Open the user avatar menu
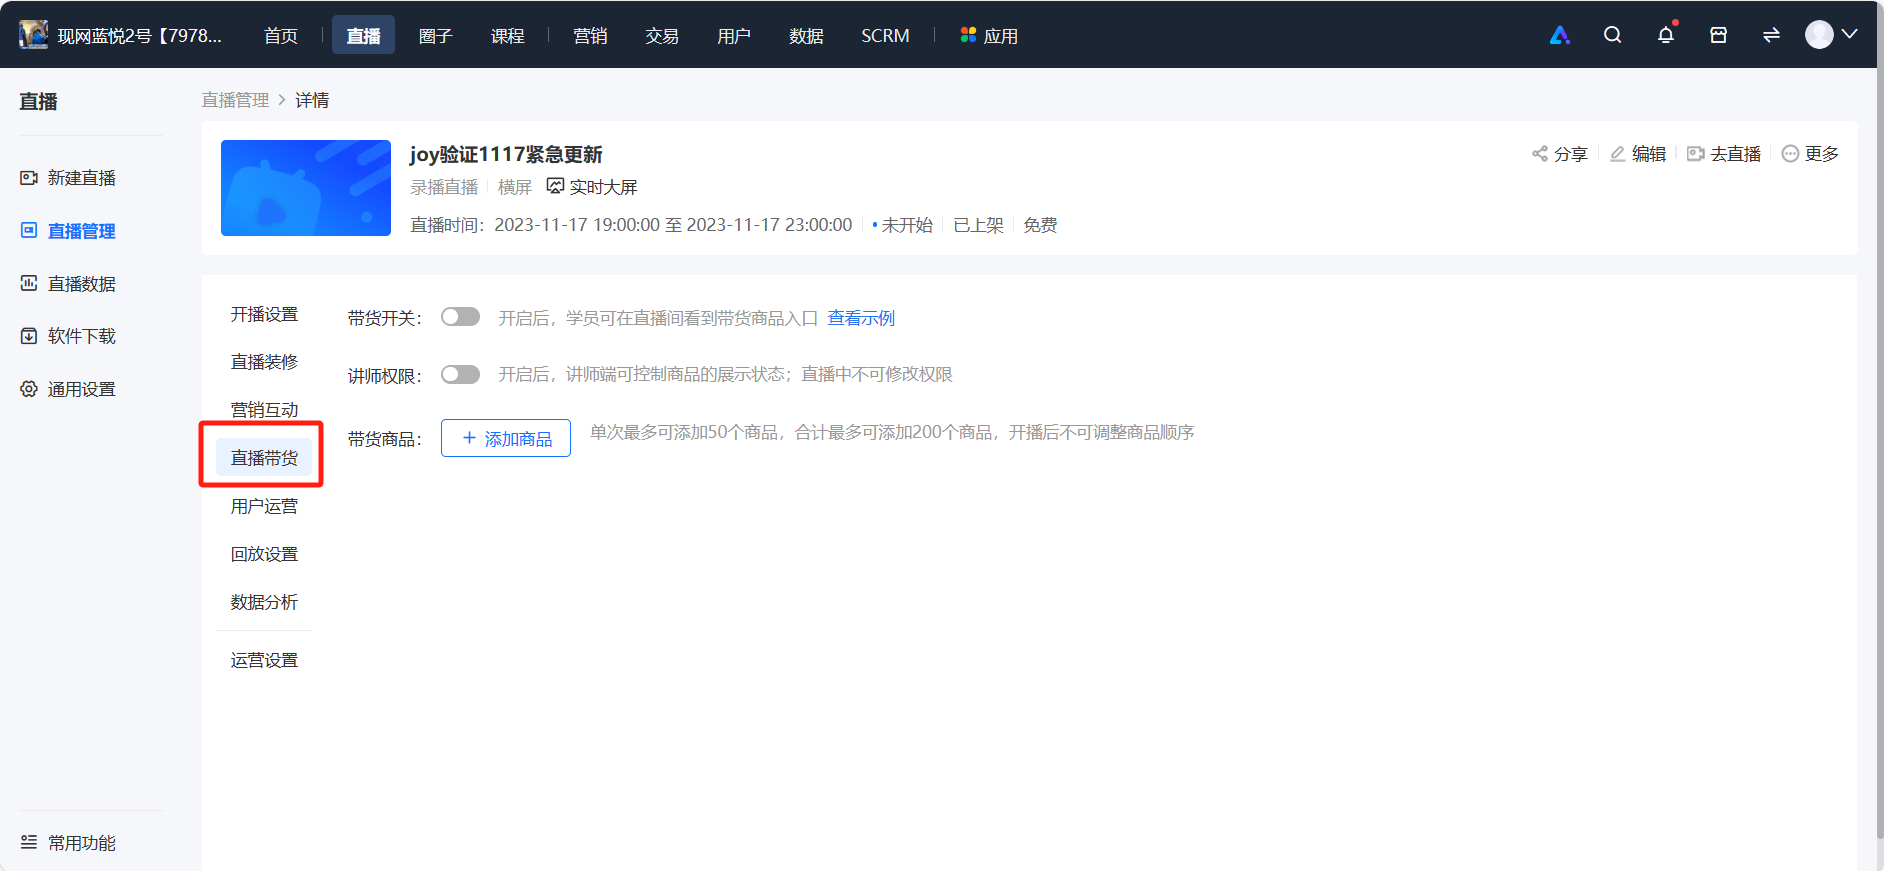1884x871 pixels. tap(1819, 35)
